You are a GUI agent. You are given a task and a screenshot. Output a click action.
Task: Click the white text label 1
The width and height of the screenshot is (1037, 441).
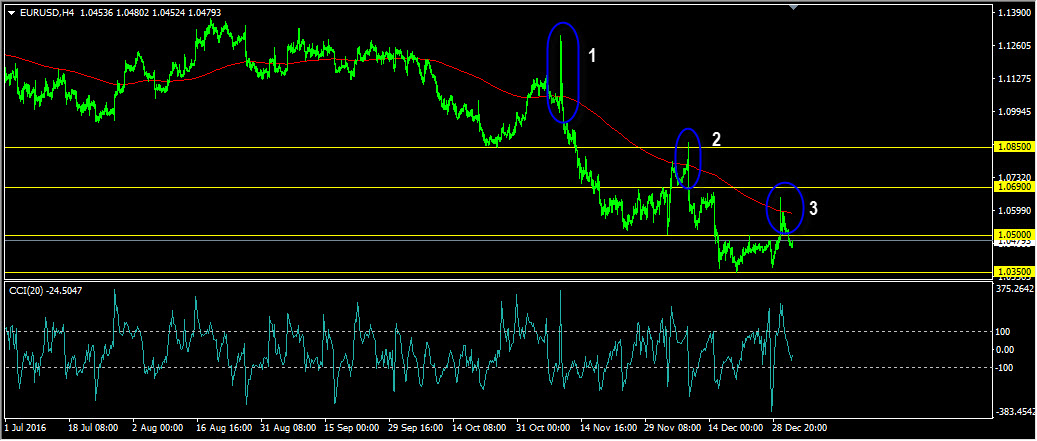[x=592, y=56]
